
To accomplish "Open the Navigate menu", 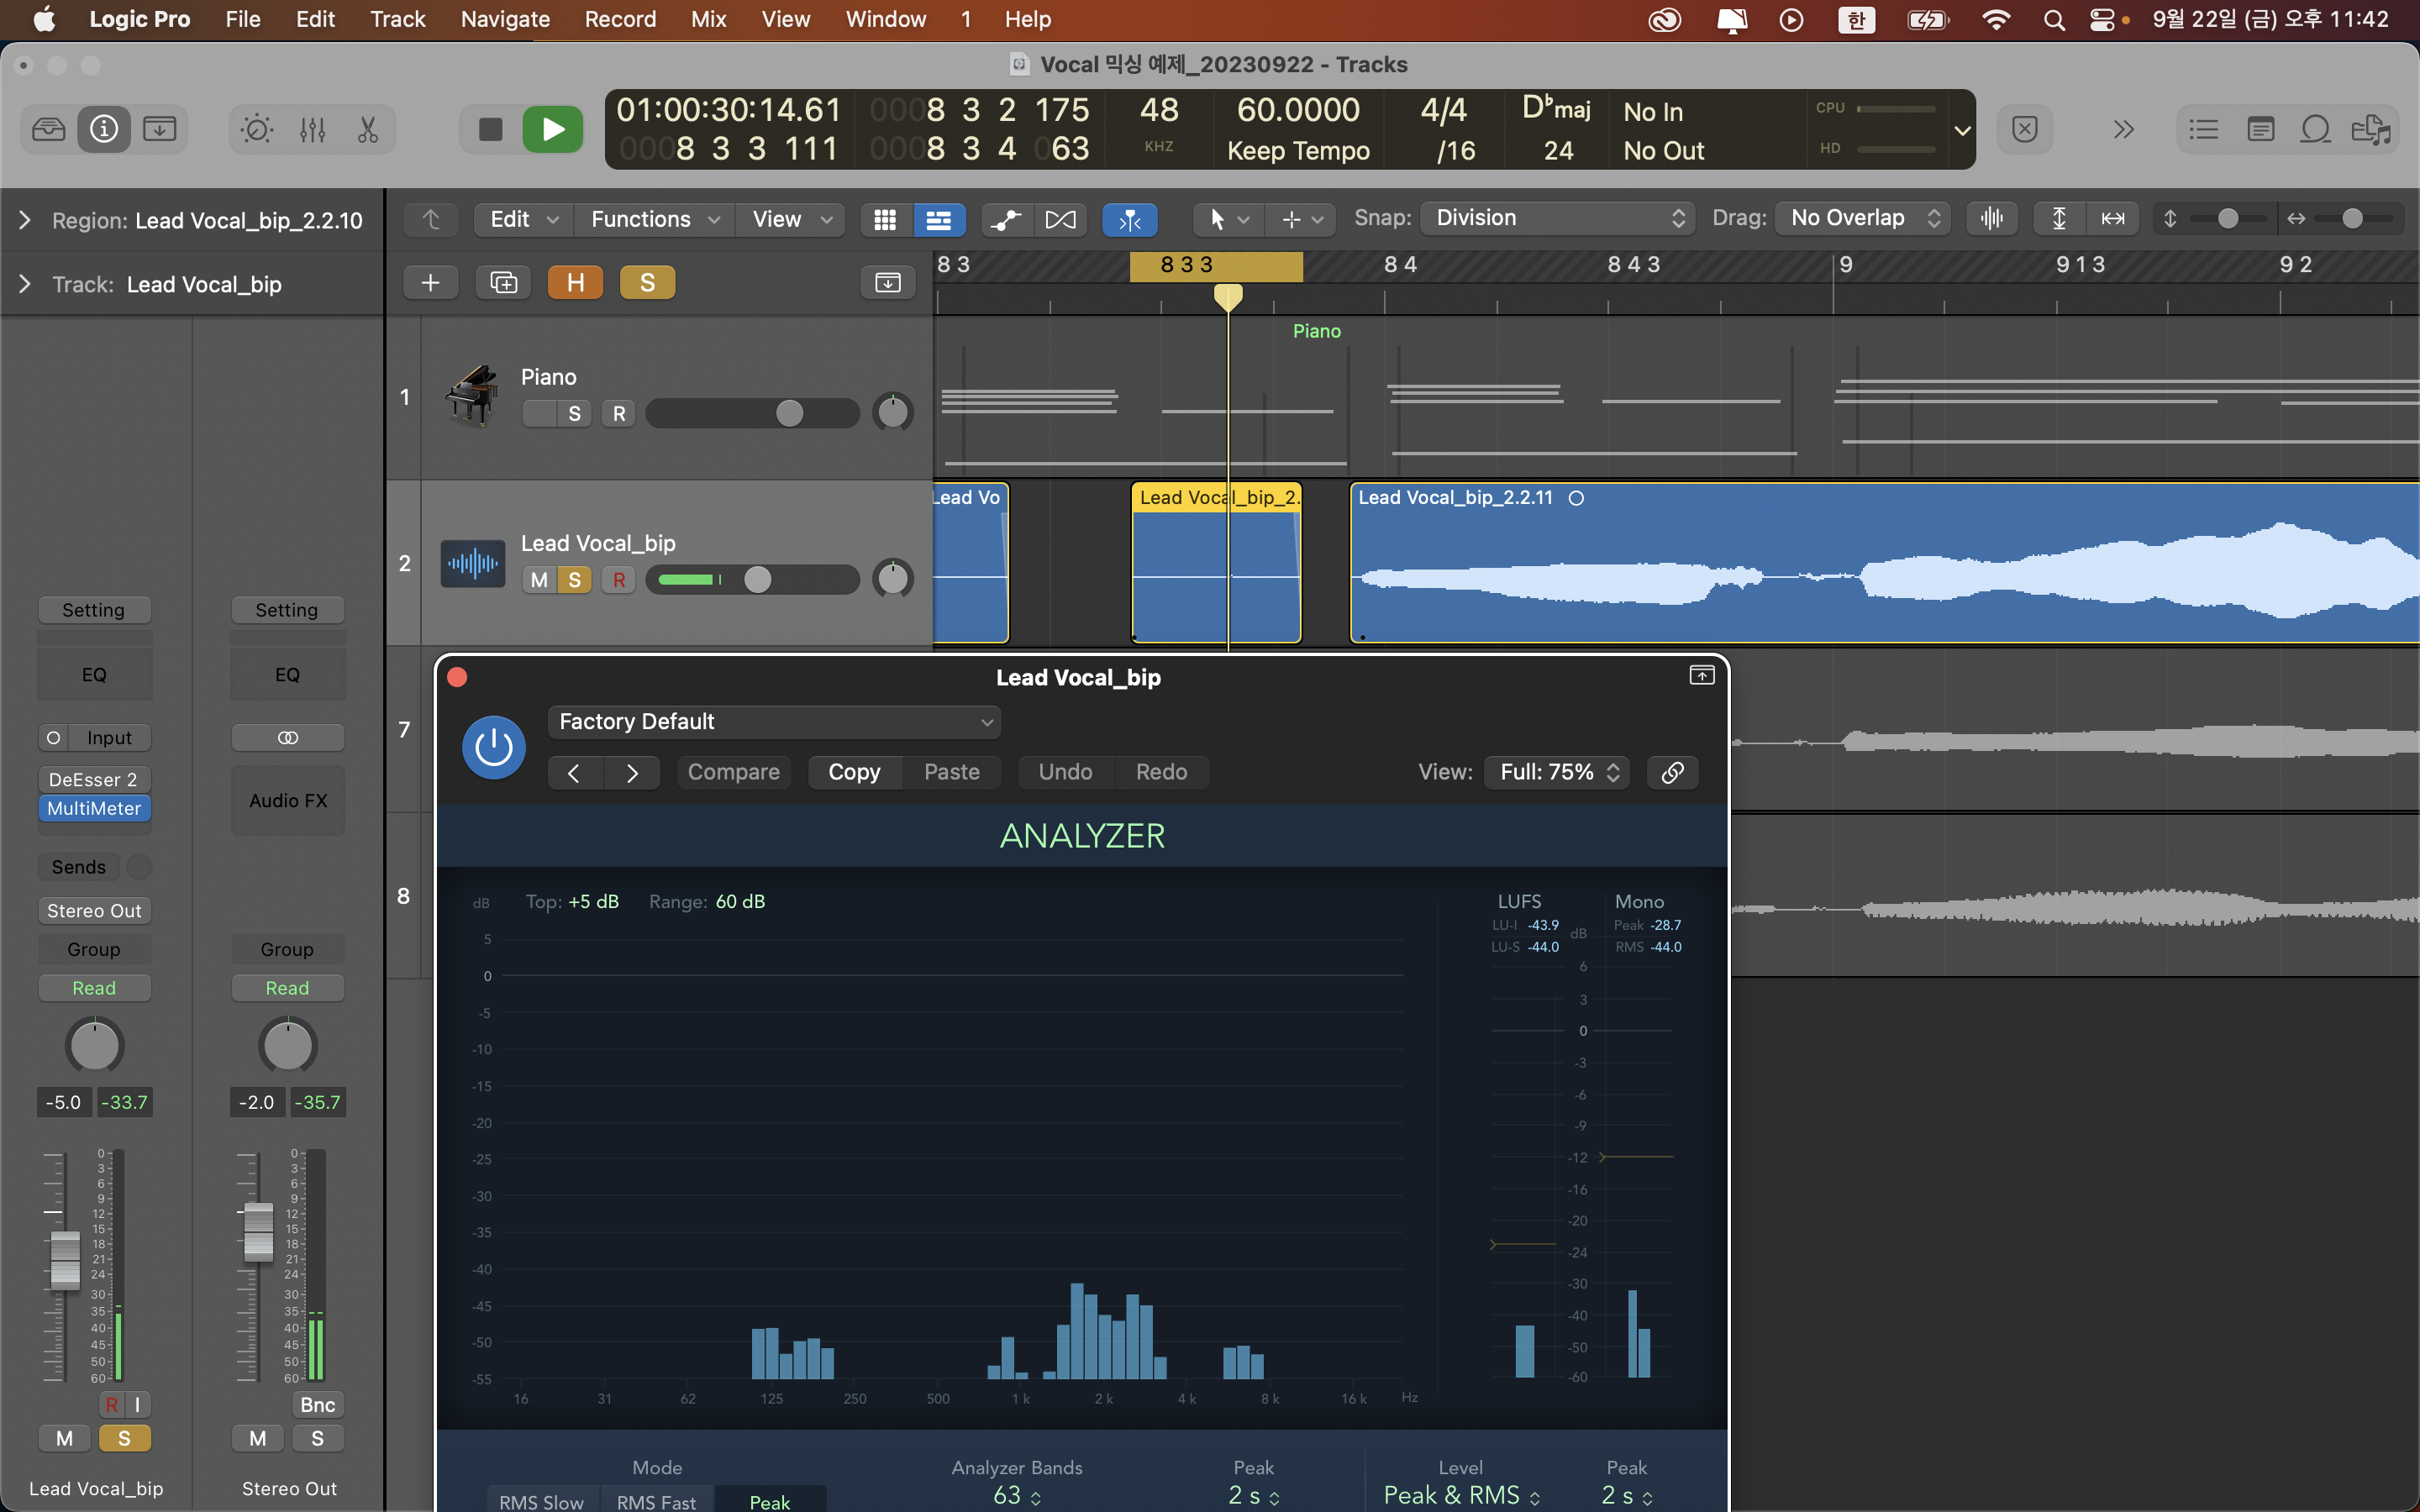I will click(x=505, y=19).
